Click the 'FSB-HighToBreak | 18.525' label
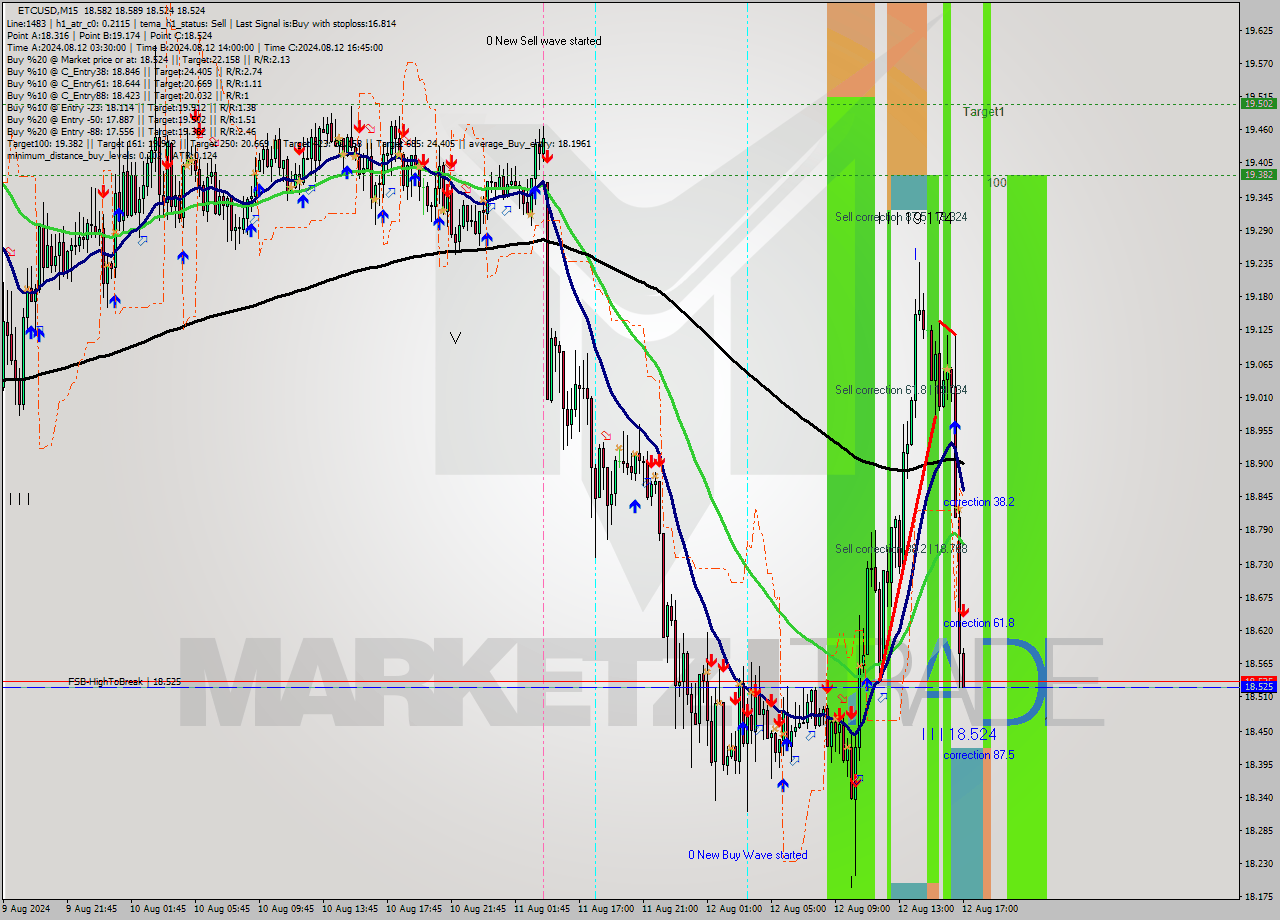1280x920 pixels. 125,681
